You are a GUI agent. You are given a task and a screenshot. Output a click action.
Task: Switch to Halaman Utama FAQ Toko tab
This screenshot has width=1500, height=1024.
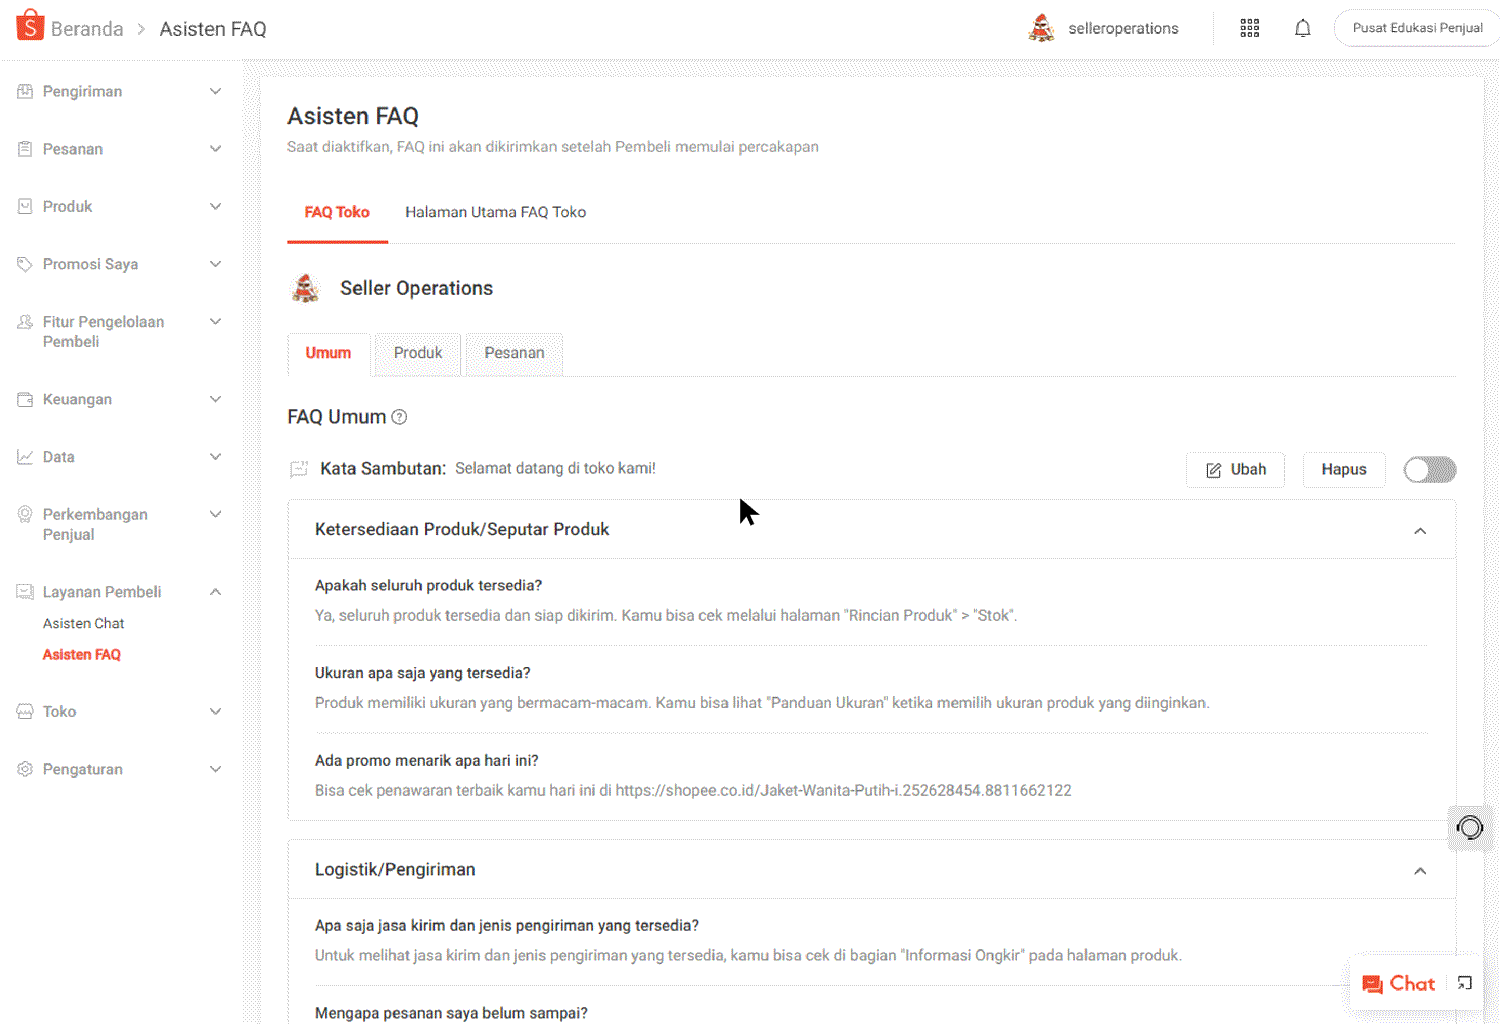click(496, 212)
